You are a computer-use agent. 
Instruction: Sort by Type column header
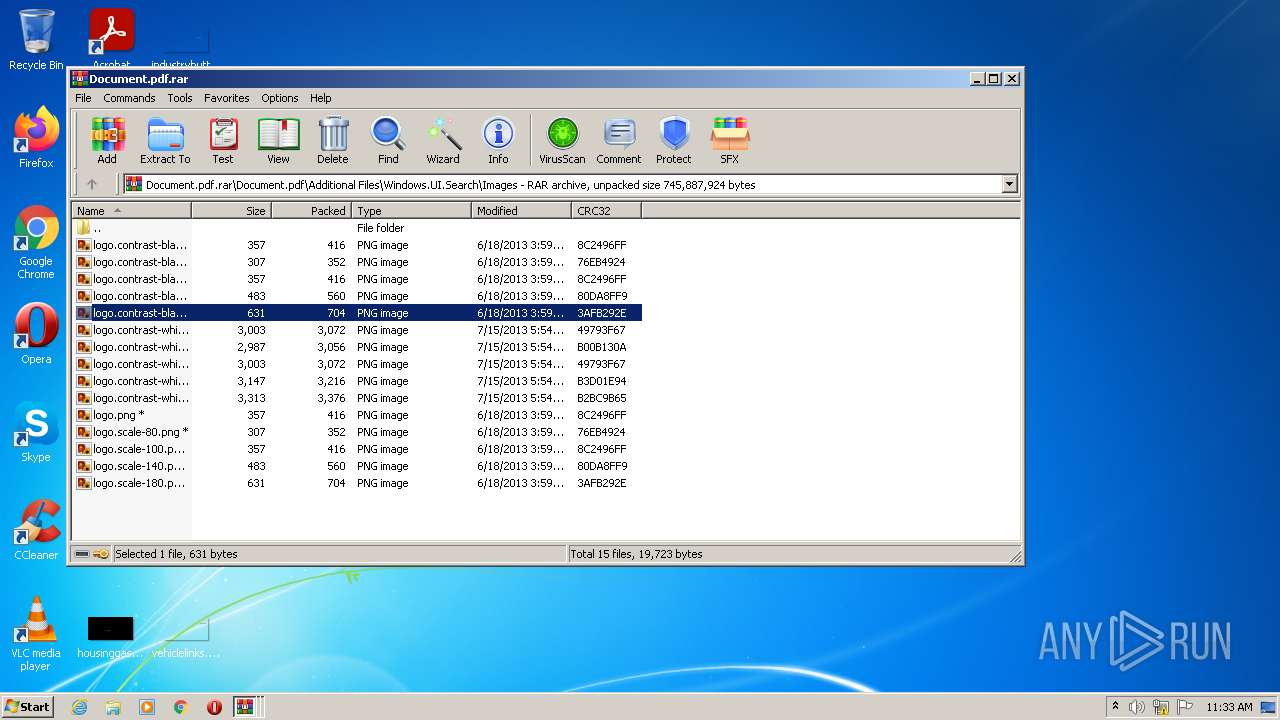[411, 211]
